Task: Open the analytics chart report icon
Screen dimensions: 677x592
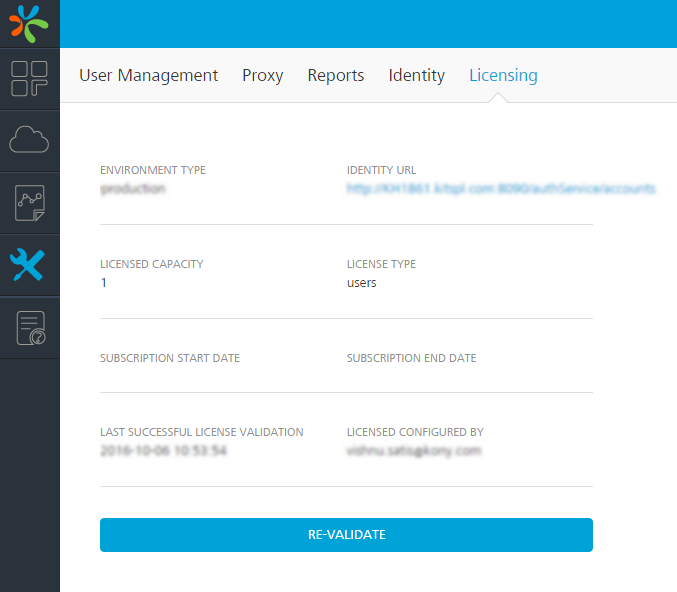Action: click(x=29, y=203)
